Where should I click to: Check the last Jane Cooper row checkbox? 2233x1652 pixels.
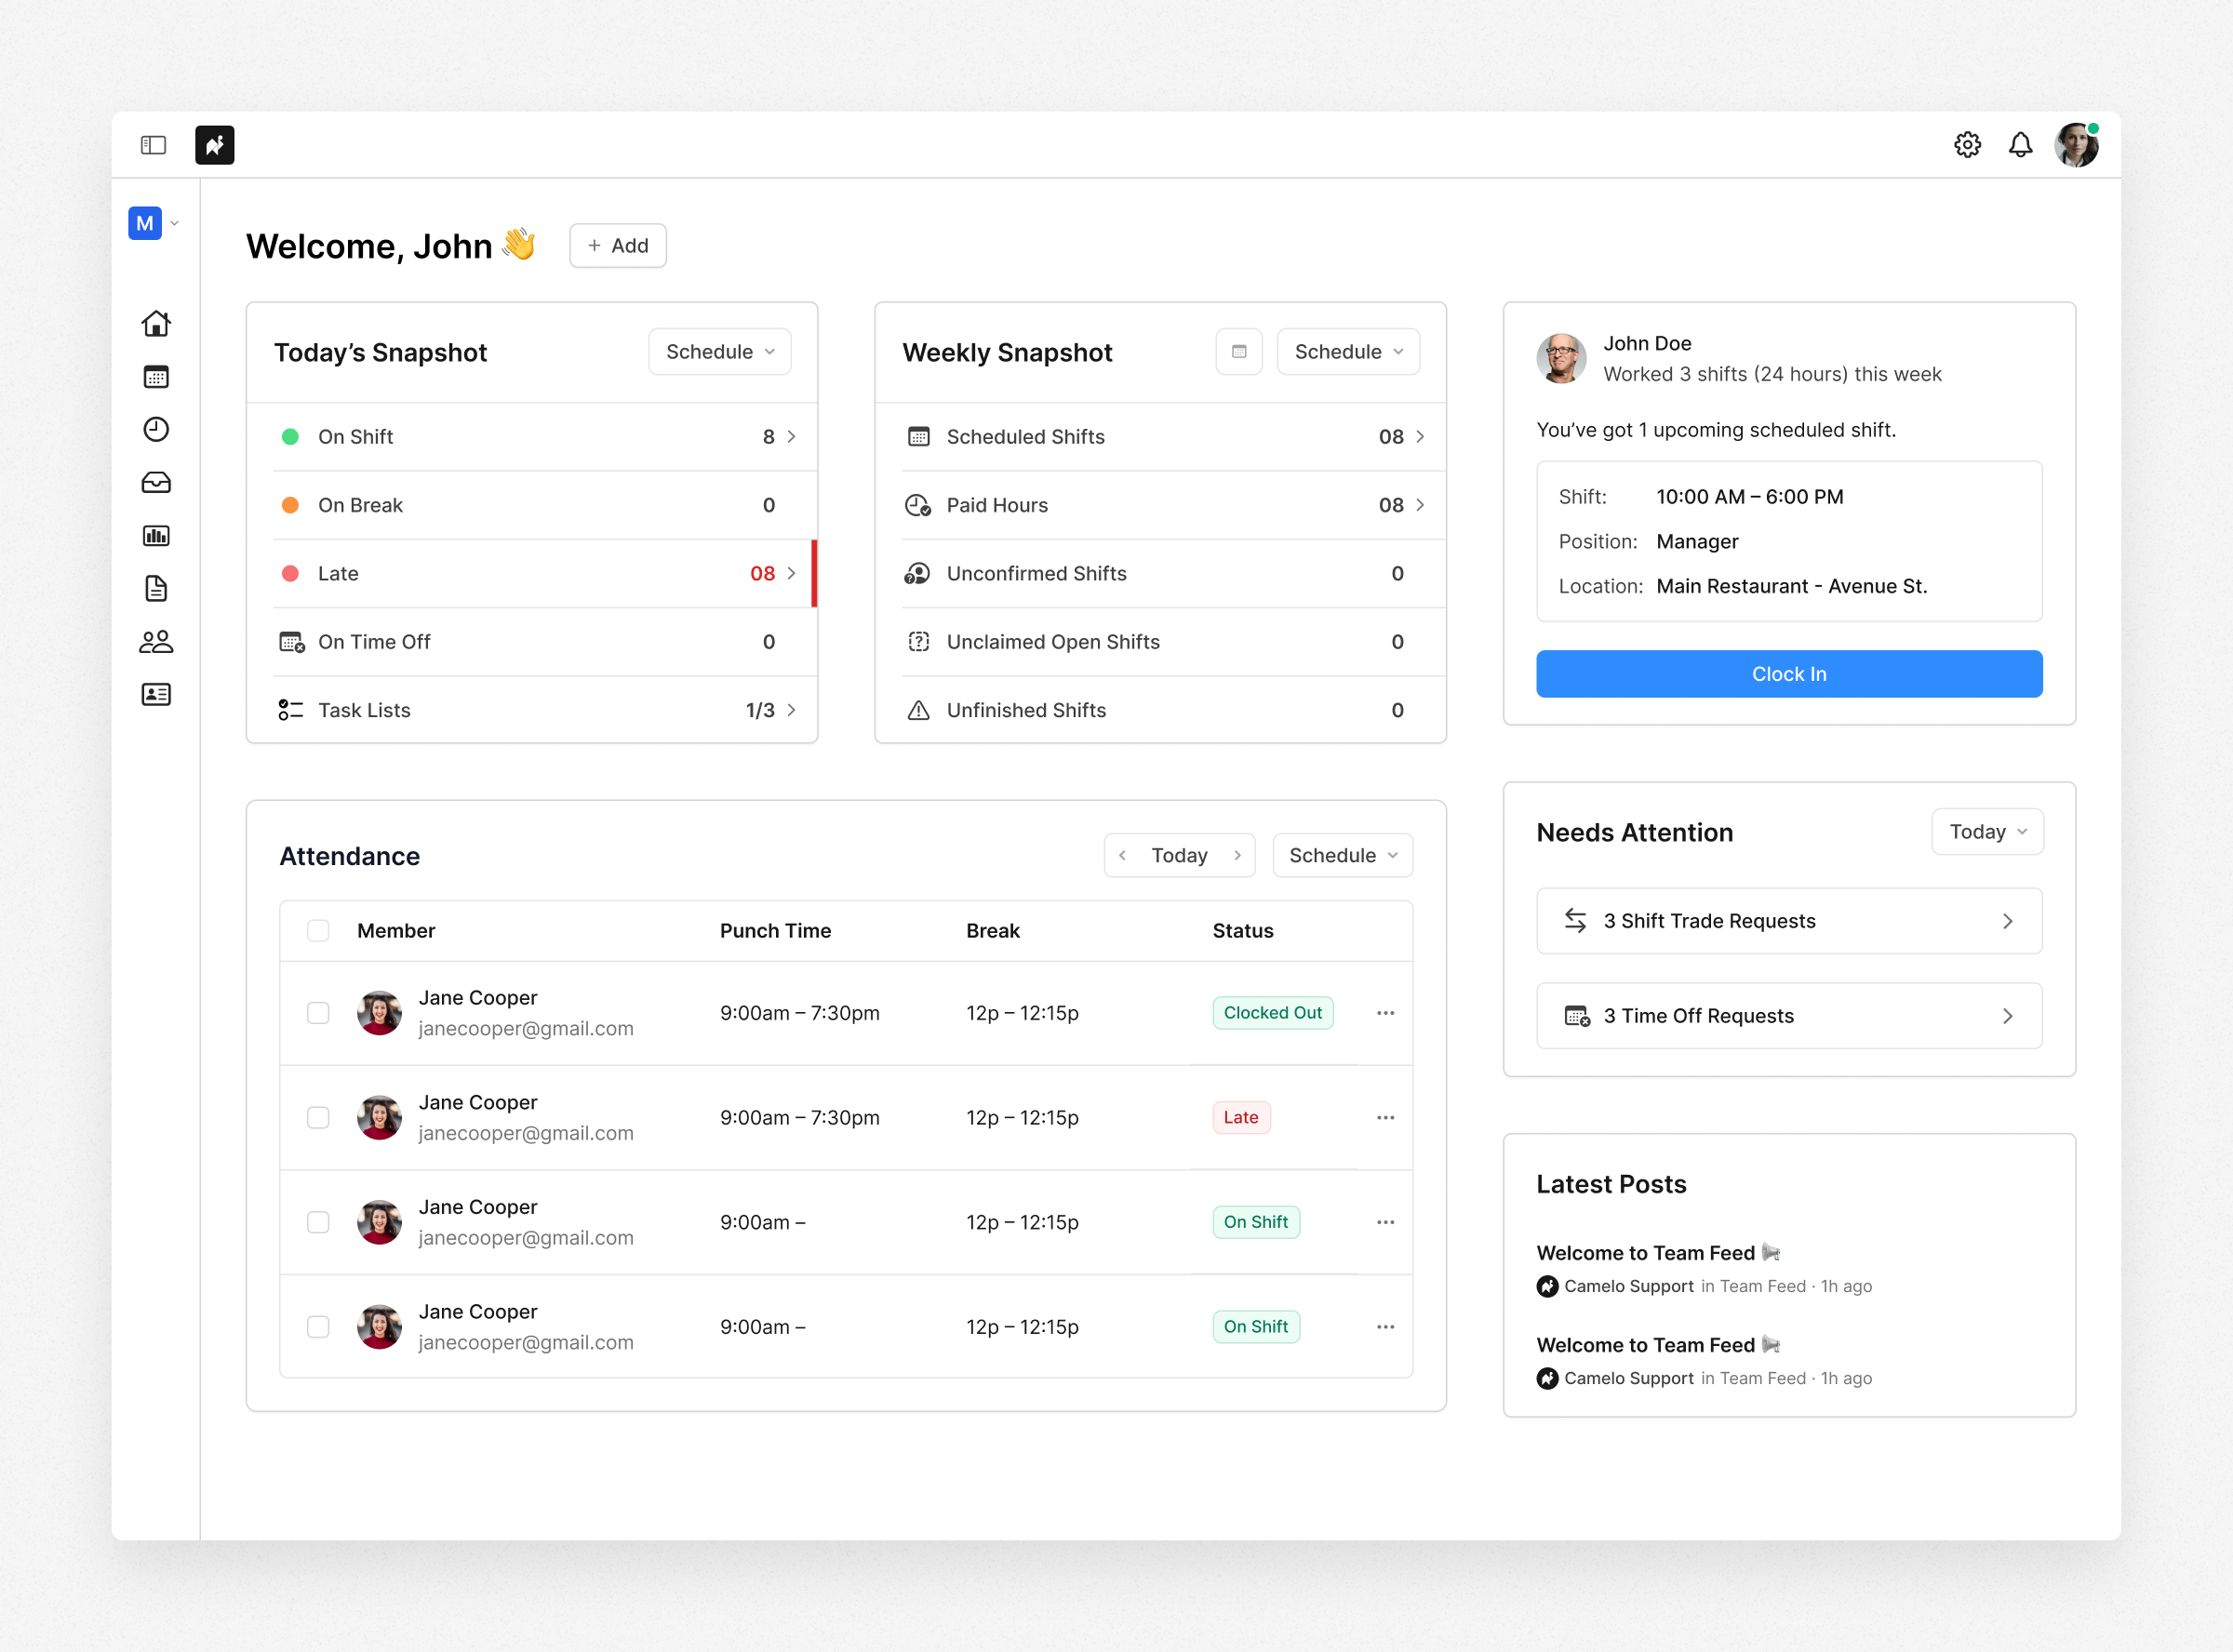point(318,1327)
